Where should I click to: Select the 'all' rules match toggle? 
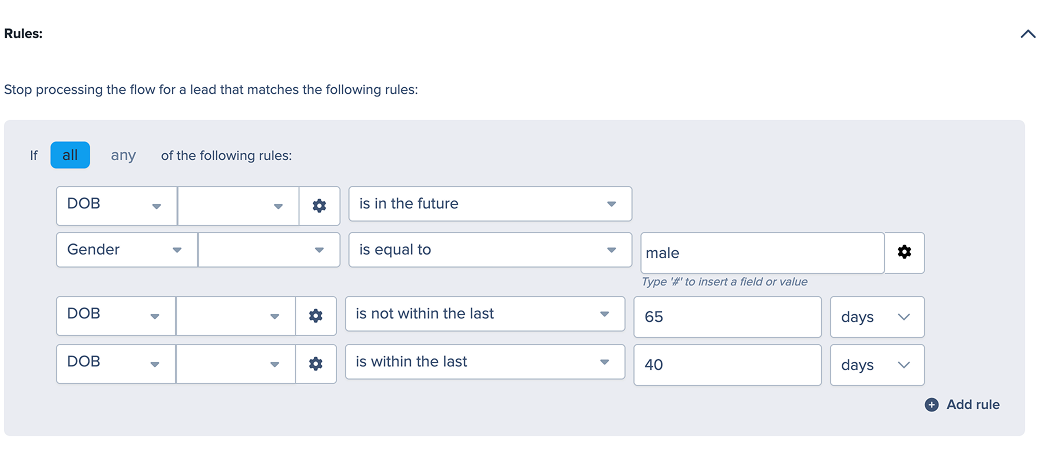[x=70, y=156]
